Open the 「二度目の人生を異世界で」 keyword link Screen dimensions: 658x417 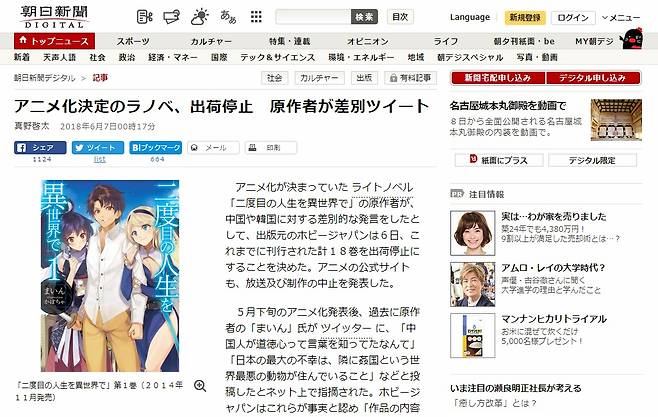point(291,203)
